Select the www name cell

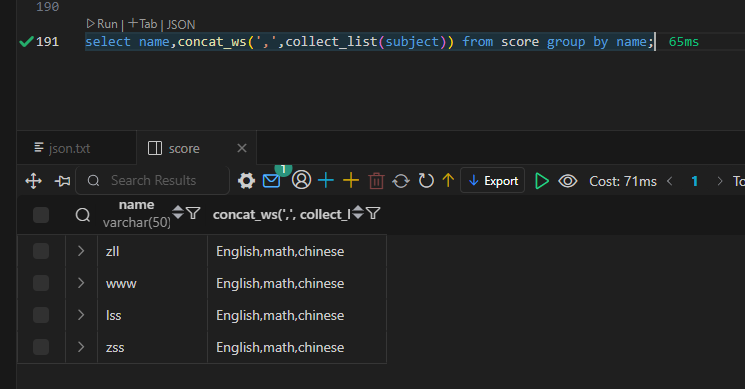click(x=152, y=284)
